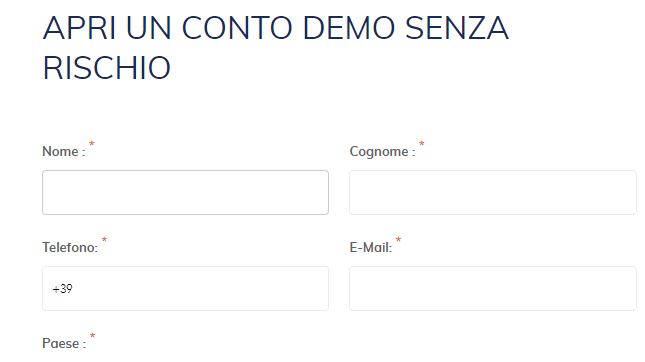The height and width of the screenshot is (362, 645).
Task: Click the red asterisk next to E-Mail
Action: [x=398, y=240]
